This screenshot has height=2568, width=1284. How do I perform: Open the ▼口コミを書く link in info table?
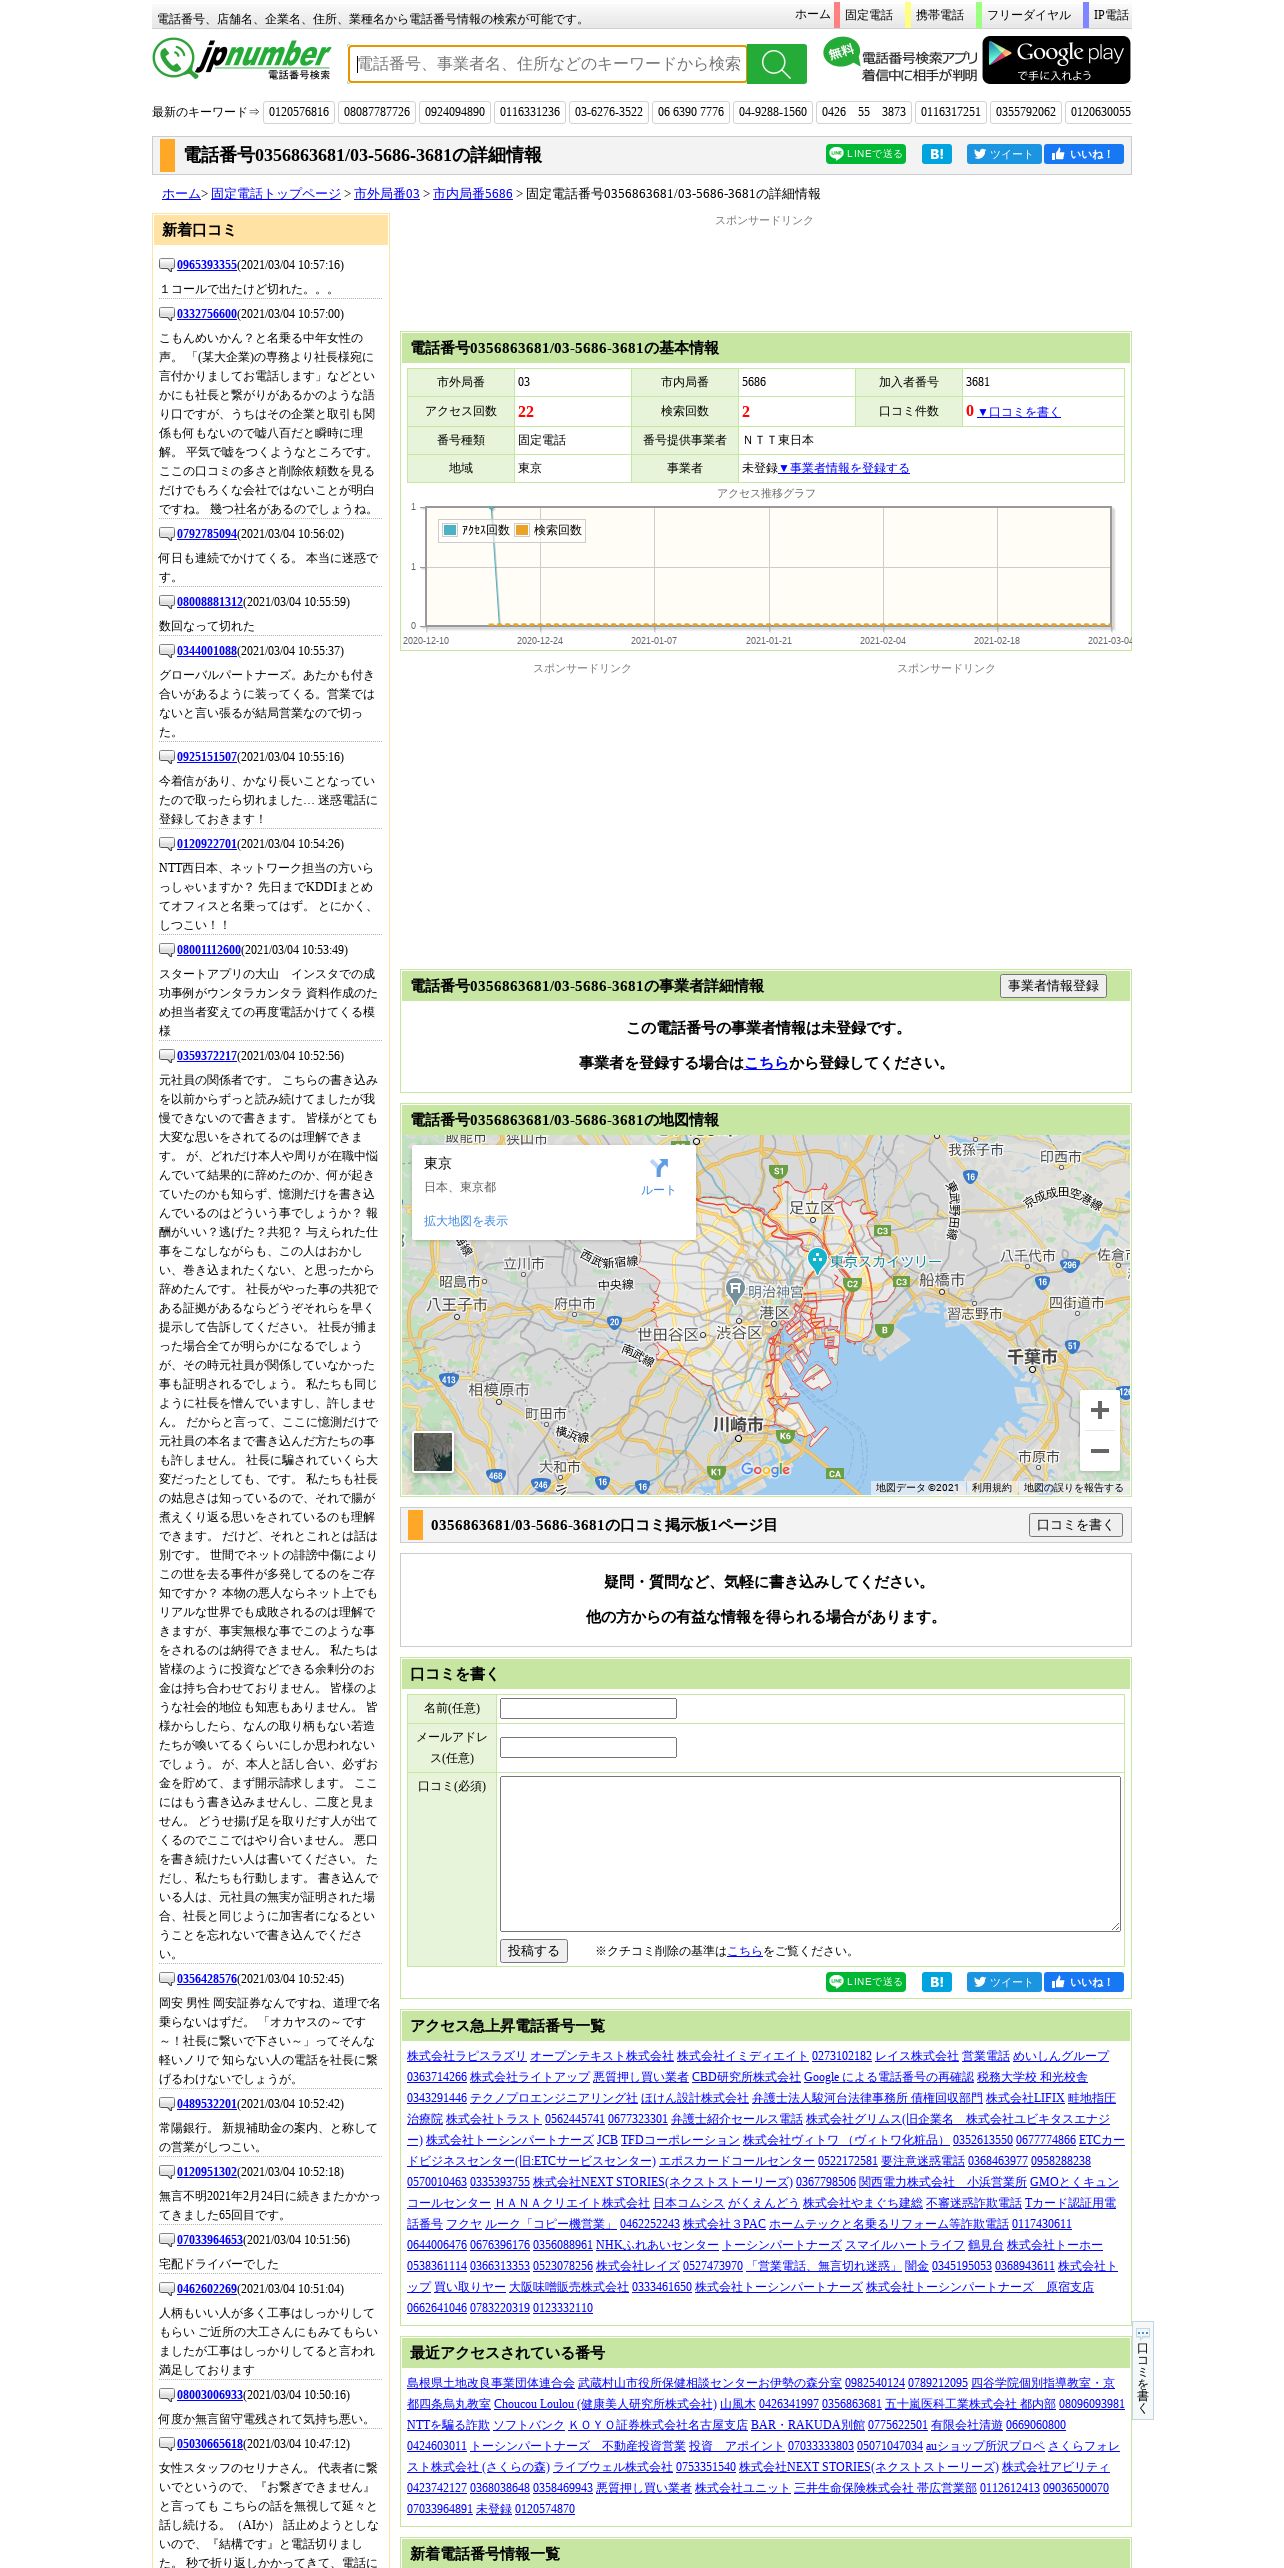click(x=1019, y=412)
